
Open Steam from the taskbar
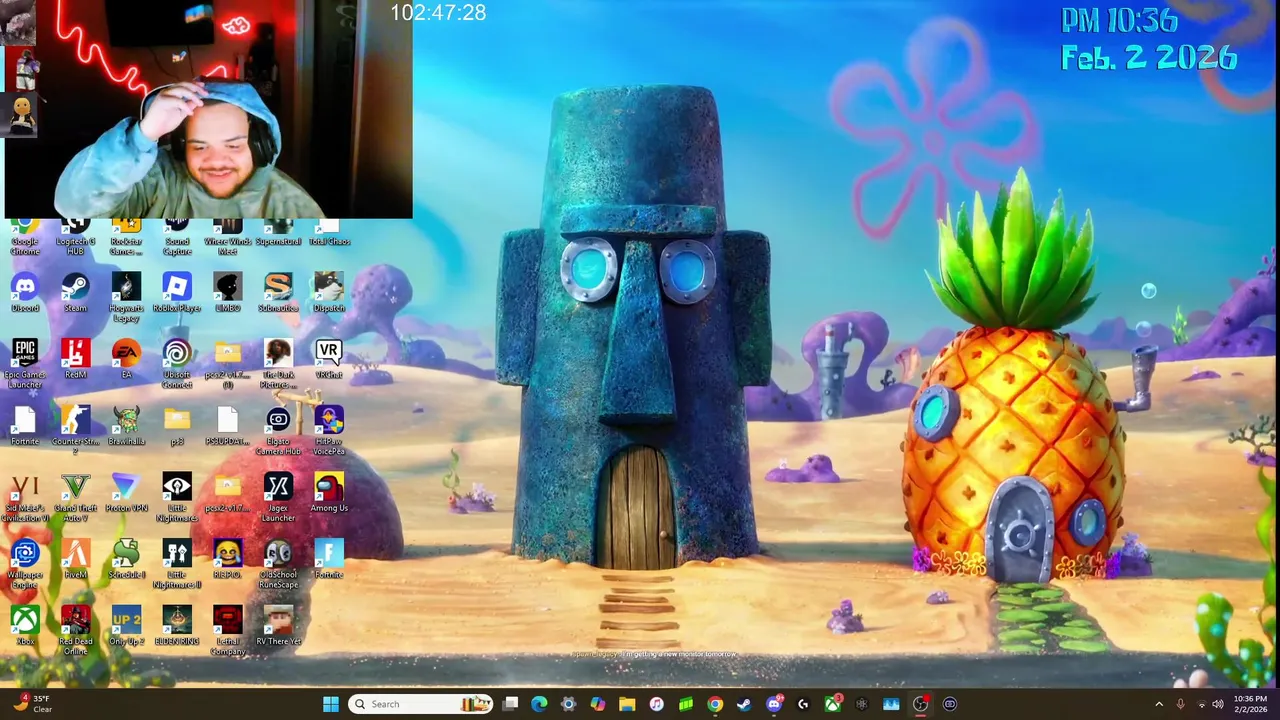[744, 704]
